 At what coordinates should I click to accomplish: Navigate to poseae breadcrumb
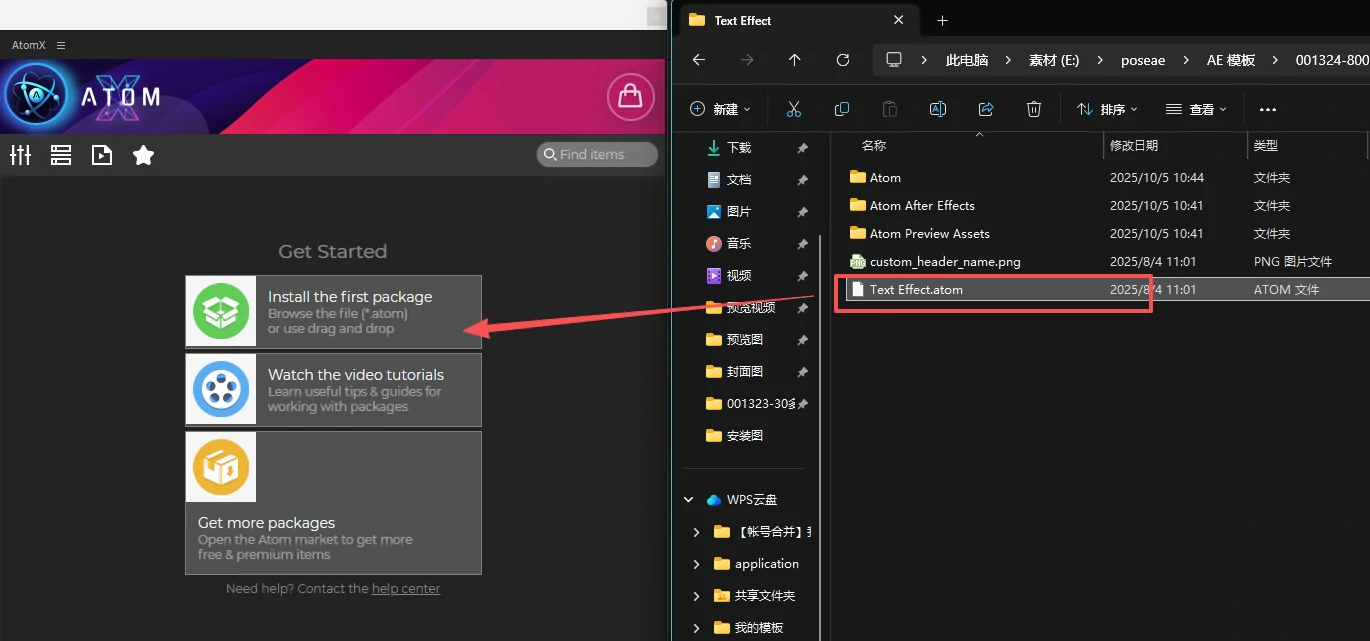[1142, 60]
